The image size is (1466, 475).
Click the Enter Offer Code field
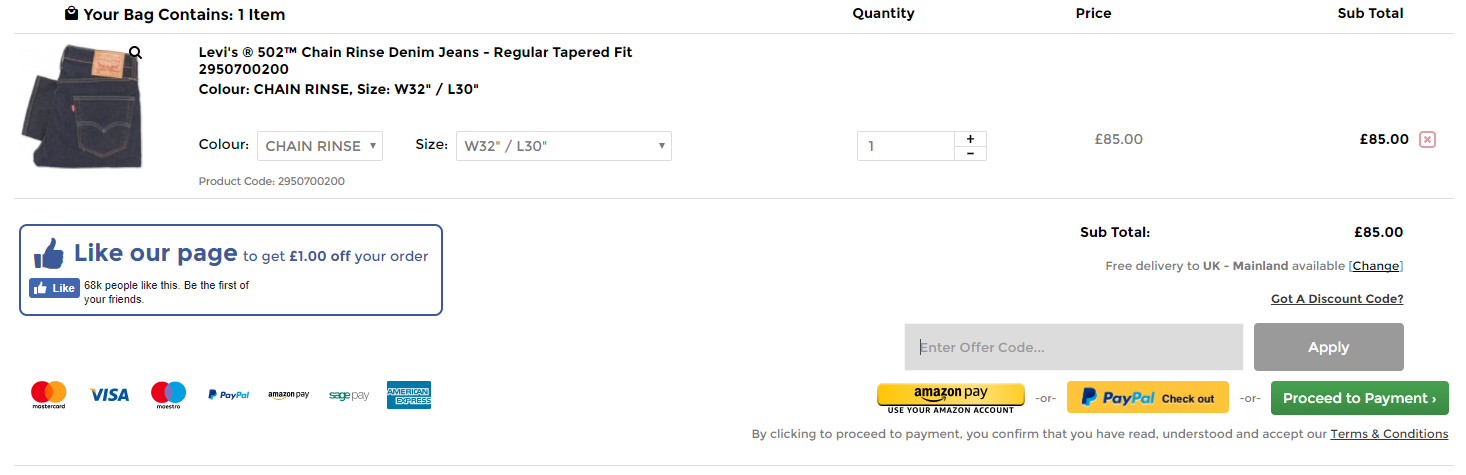(x=1073, y=347)
